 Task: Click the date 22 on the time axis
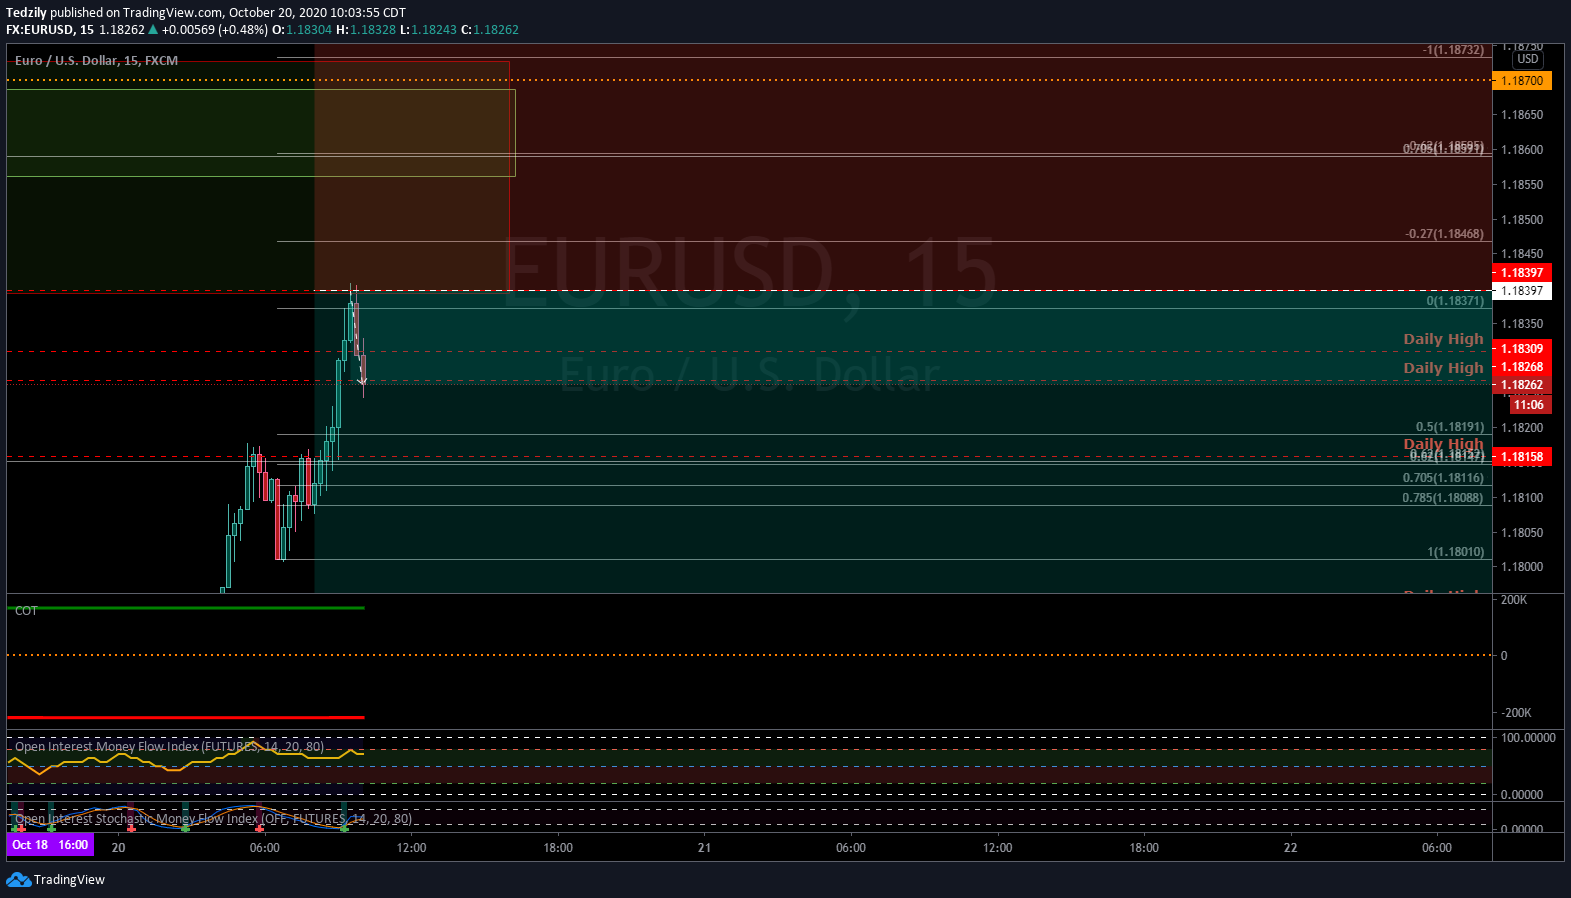[1291, 848]
